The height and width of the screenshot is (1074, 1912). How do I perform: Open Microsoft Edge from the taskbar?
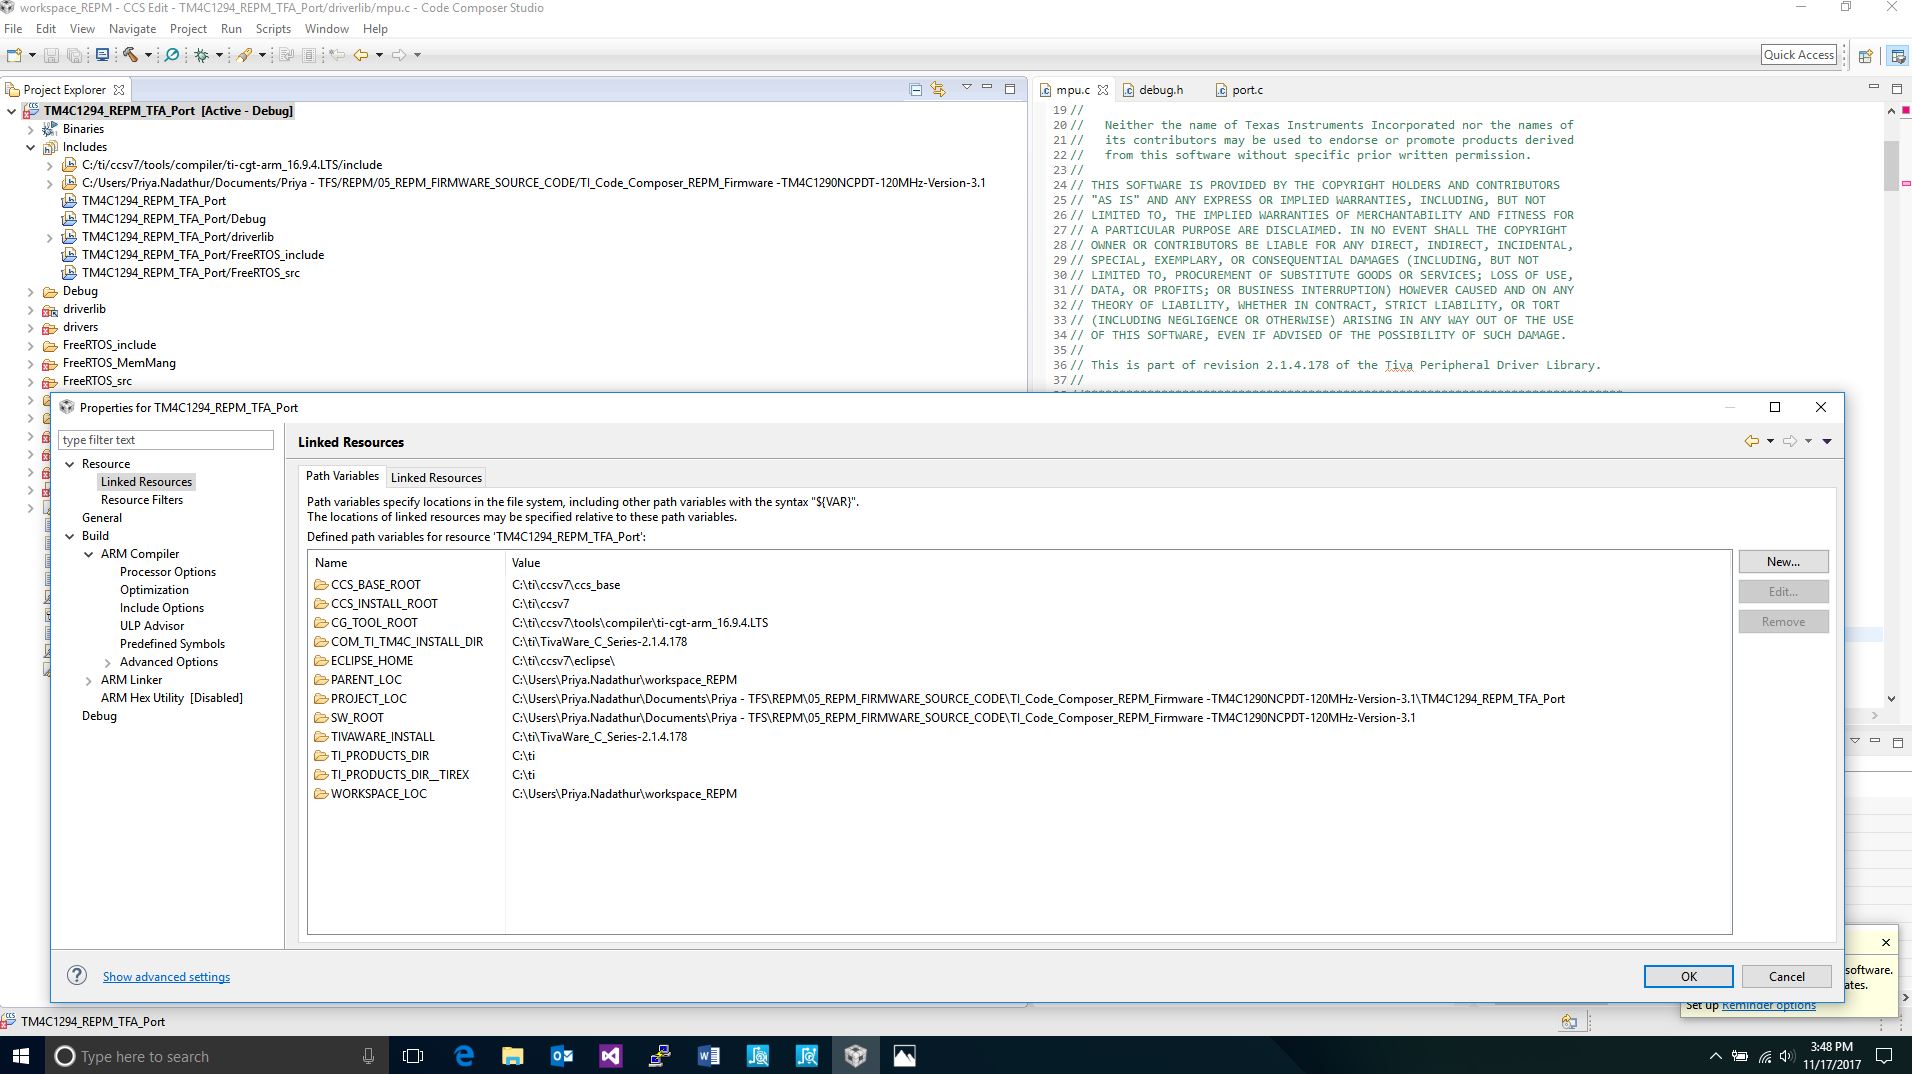point(464,1056)
